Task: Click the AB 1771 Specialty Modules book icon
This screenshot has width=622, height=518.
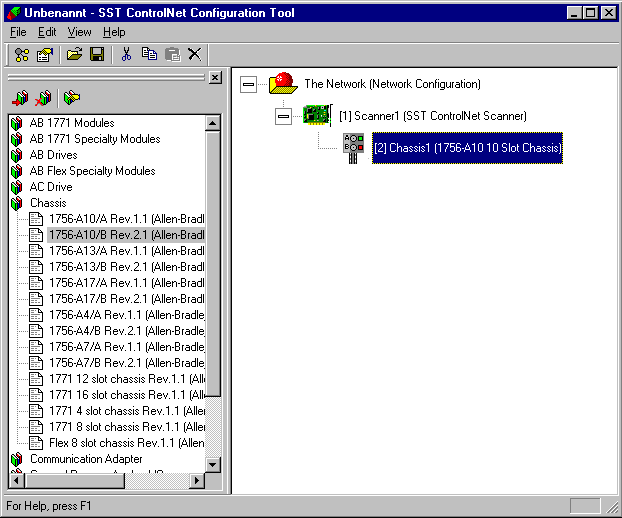Action: tap(17, 139)
